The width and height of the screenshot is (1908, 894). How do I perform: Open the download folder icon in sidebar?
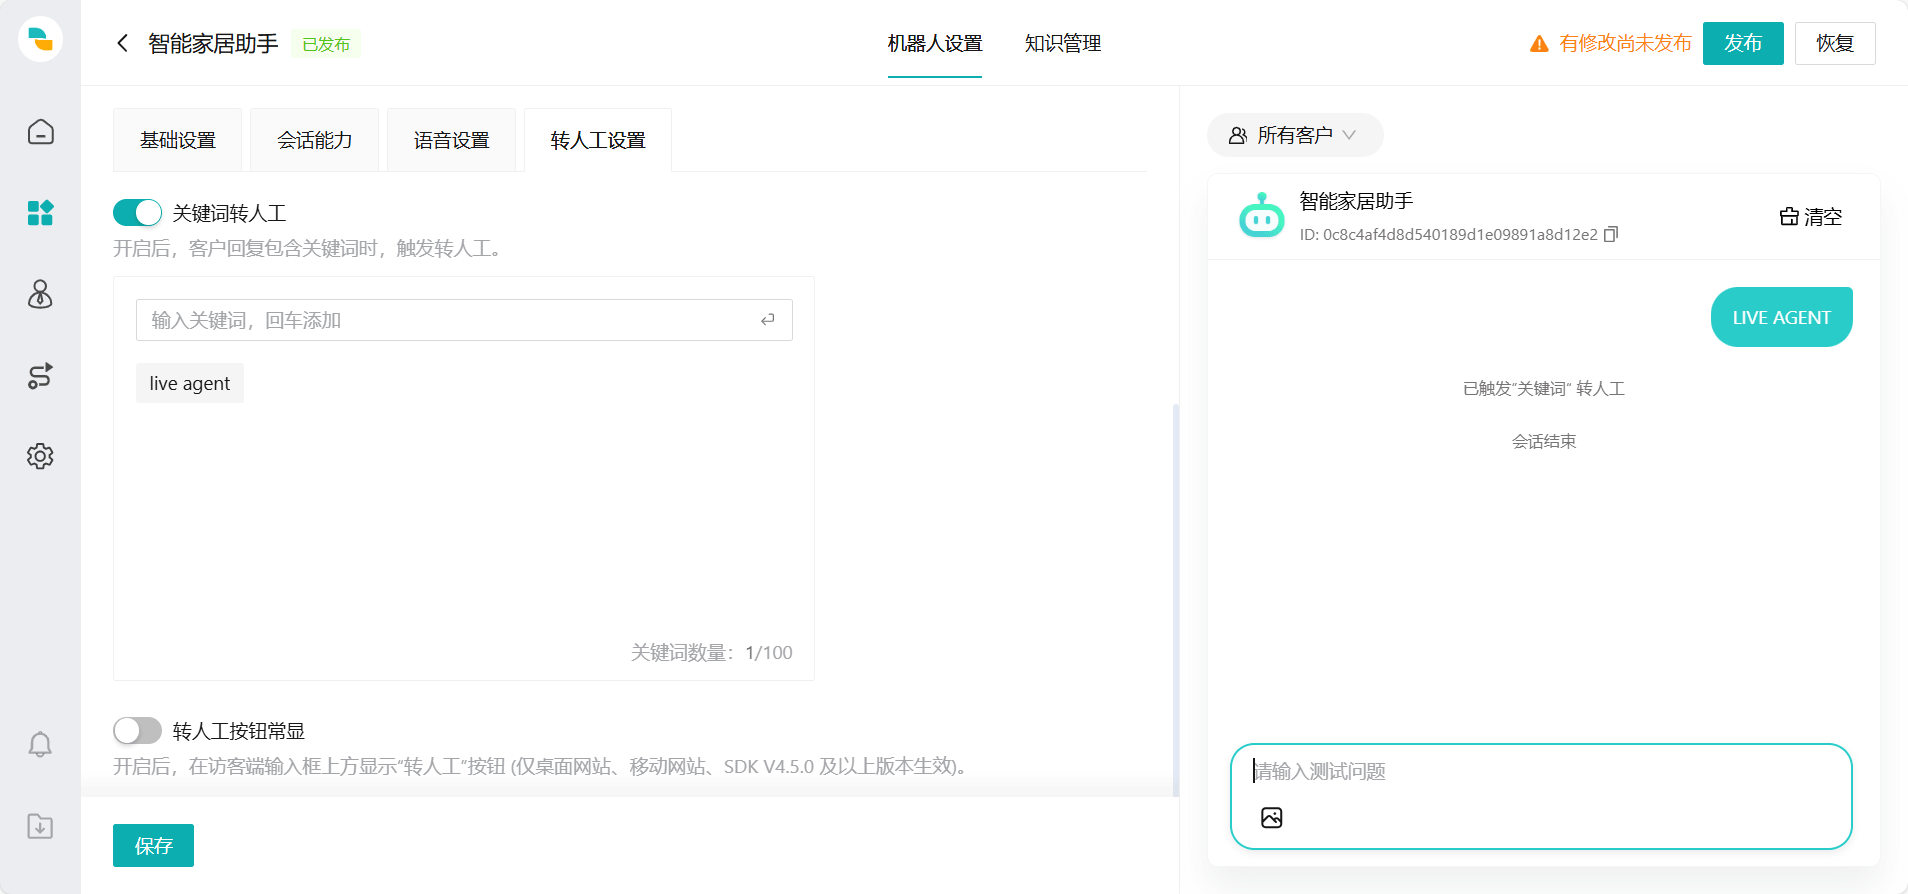point(40,826)
